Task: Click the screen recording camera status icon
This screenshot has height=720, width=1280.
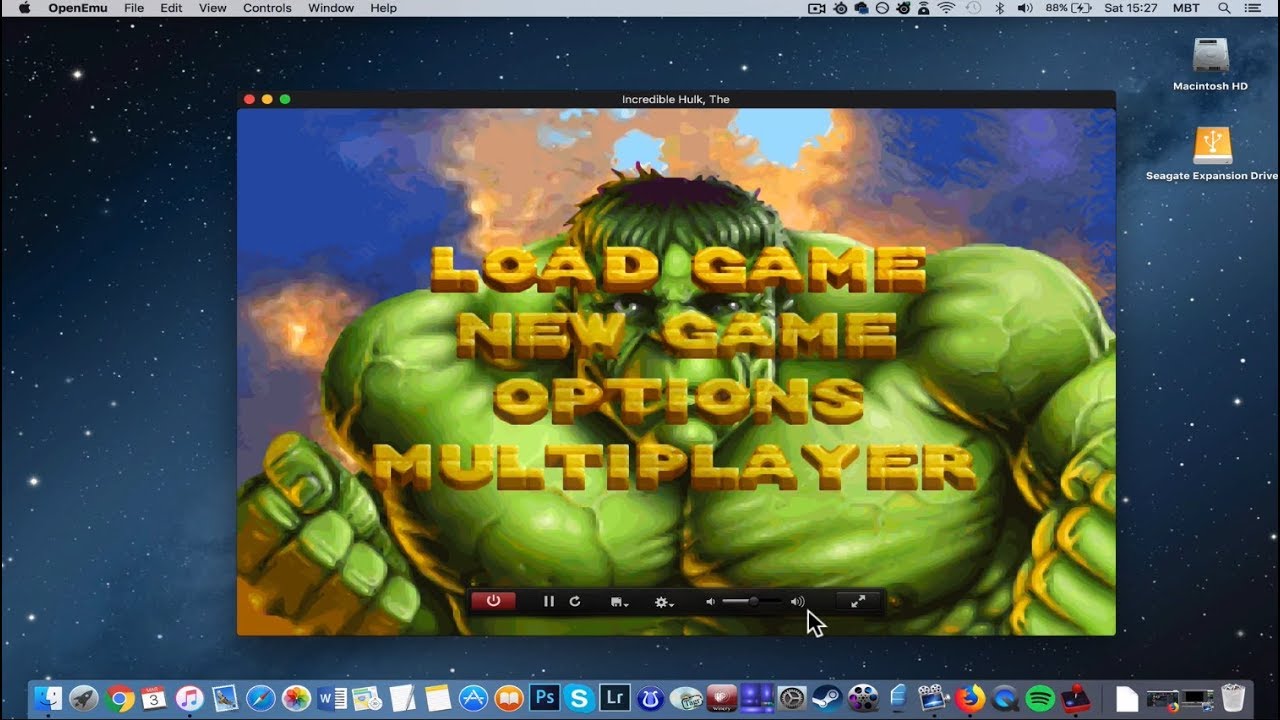Action: point(817,8)
